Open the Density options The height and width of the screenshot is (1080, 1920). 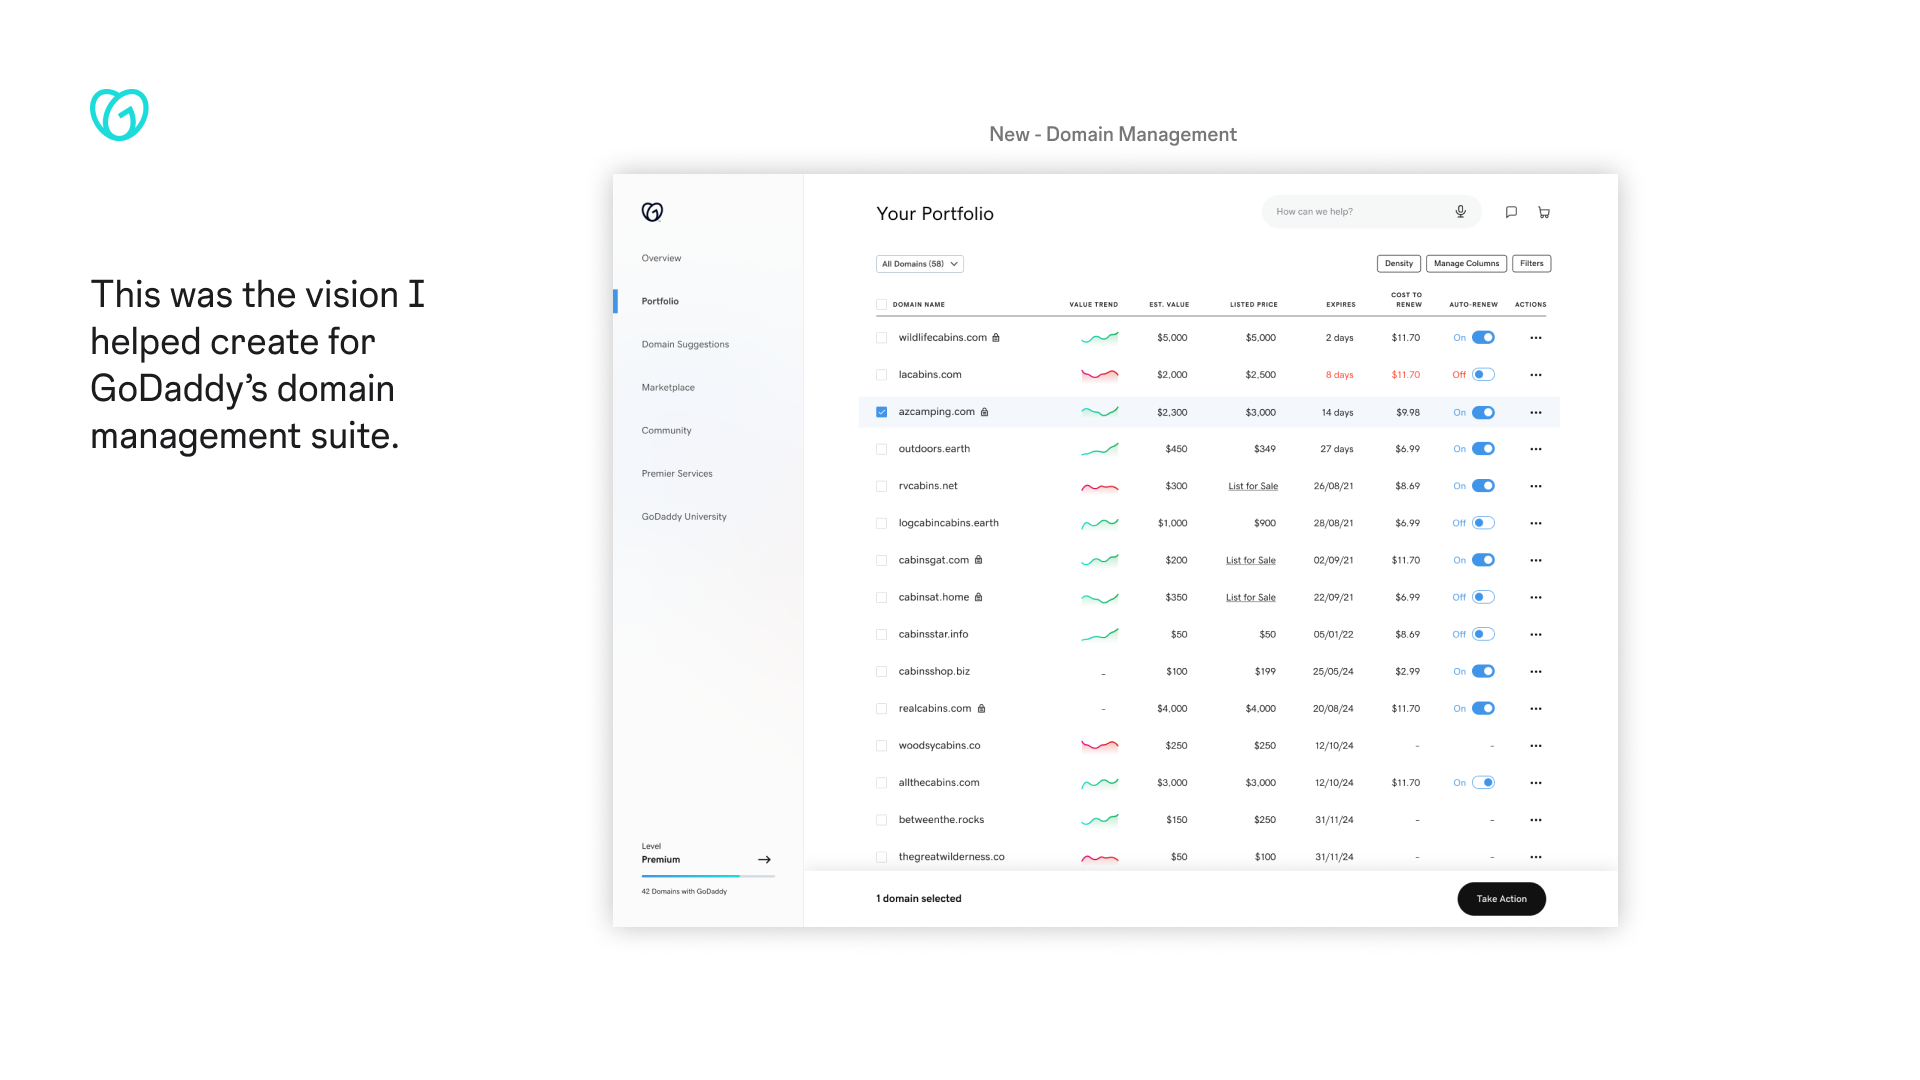point(1398,264)
